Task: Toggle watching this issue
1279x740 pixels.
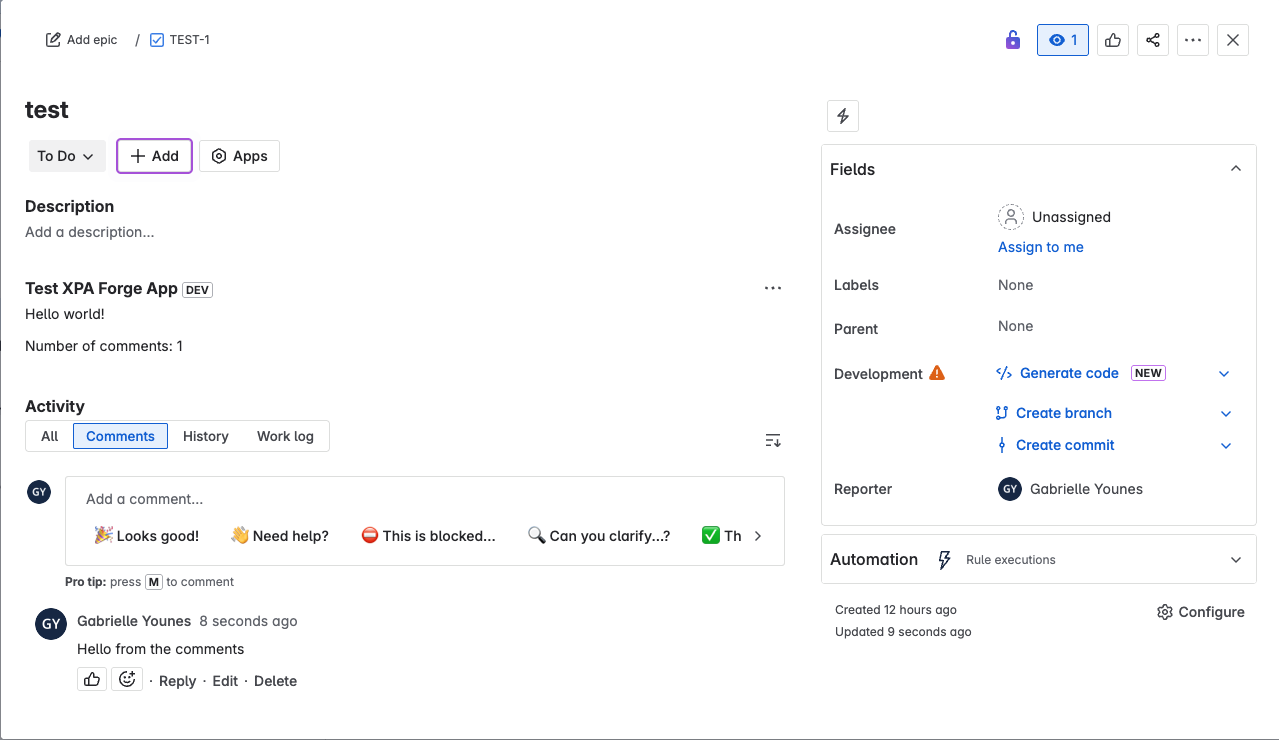Action: coord(1062,39)
